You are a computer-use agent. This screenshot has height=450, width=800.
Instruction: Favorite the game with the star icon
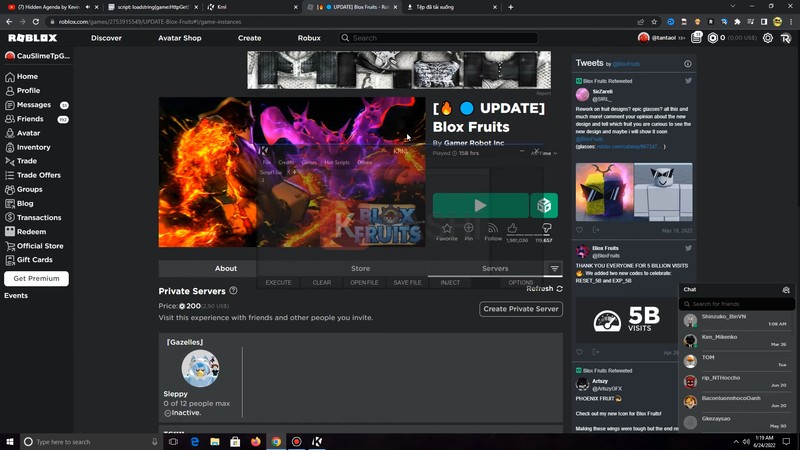point(446,230)
